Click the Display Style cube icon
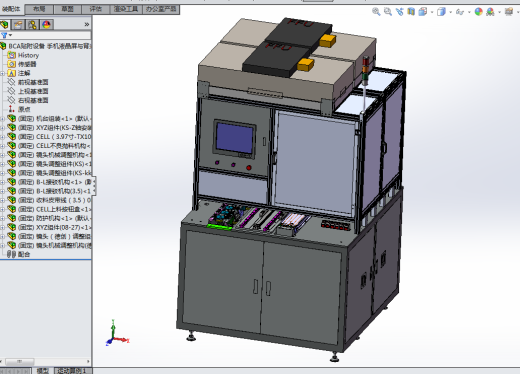This screenshot has height=374, width=520. pyautogui.click(x=441, y=12)
